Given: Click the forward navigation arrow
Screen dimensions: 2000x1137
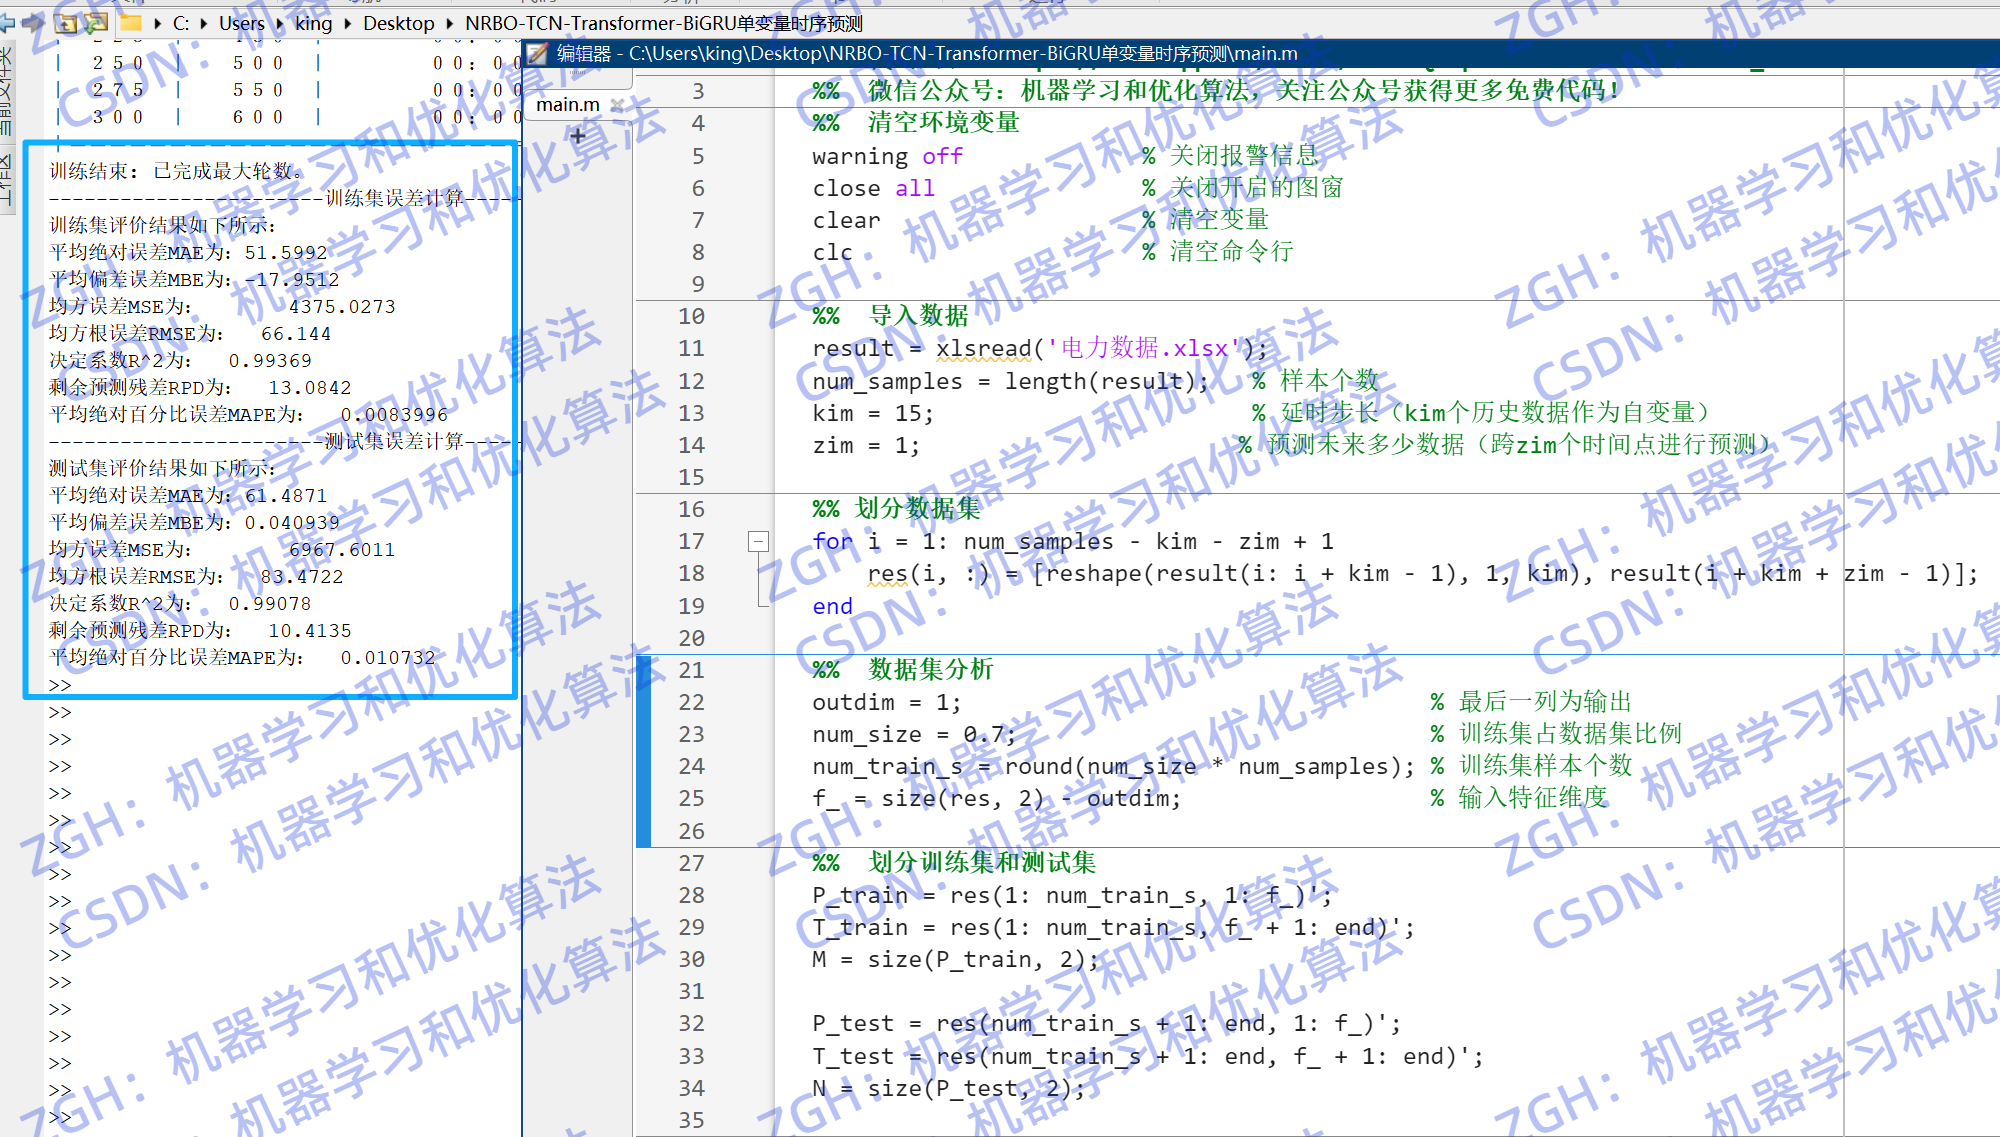Looking at the screenshot, I should coord(33,22).
